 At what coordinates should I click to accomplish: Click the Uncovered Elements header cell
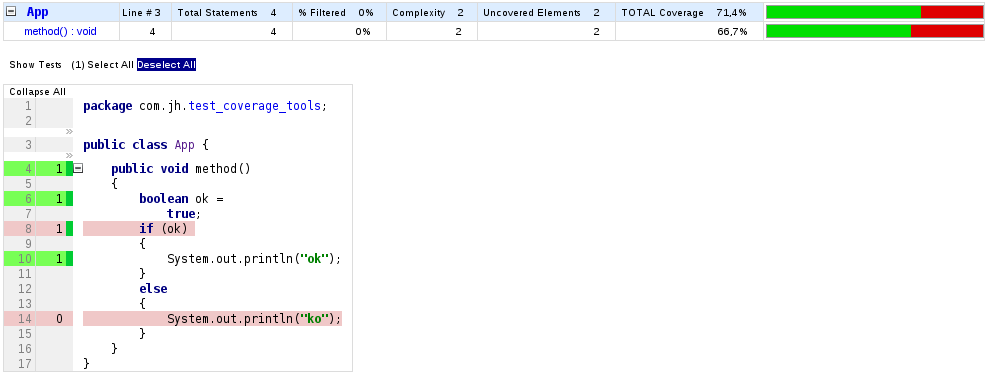(x=546, y=13)
